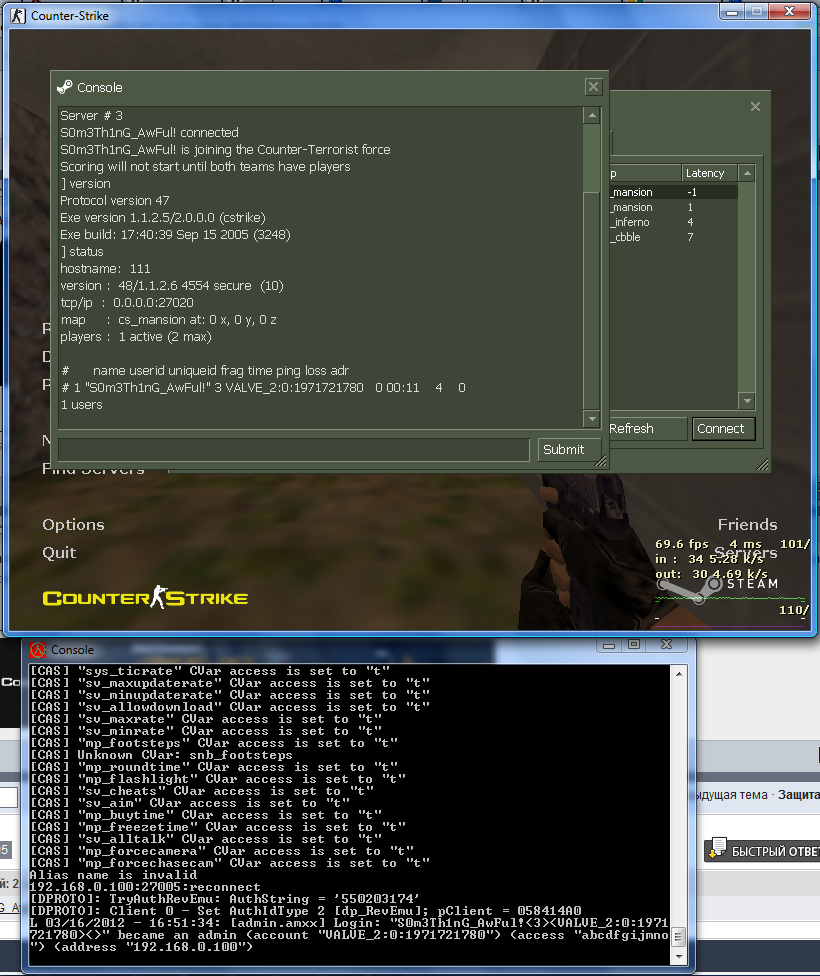820x976 pixels.
Task: Focus the console command input field
Action: 294,449
